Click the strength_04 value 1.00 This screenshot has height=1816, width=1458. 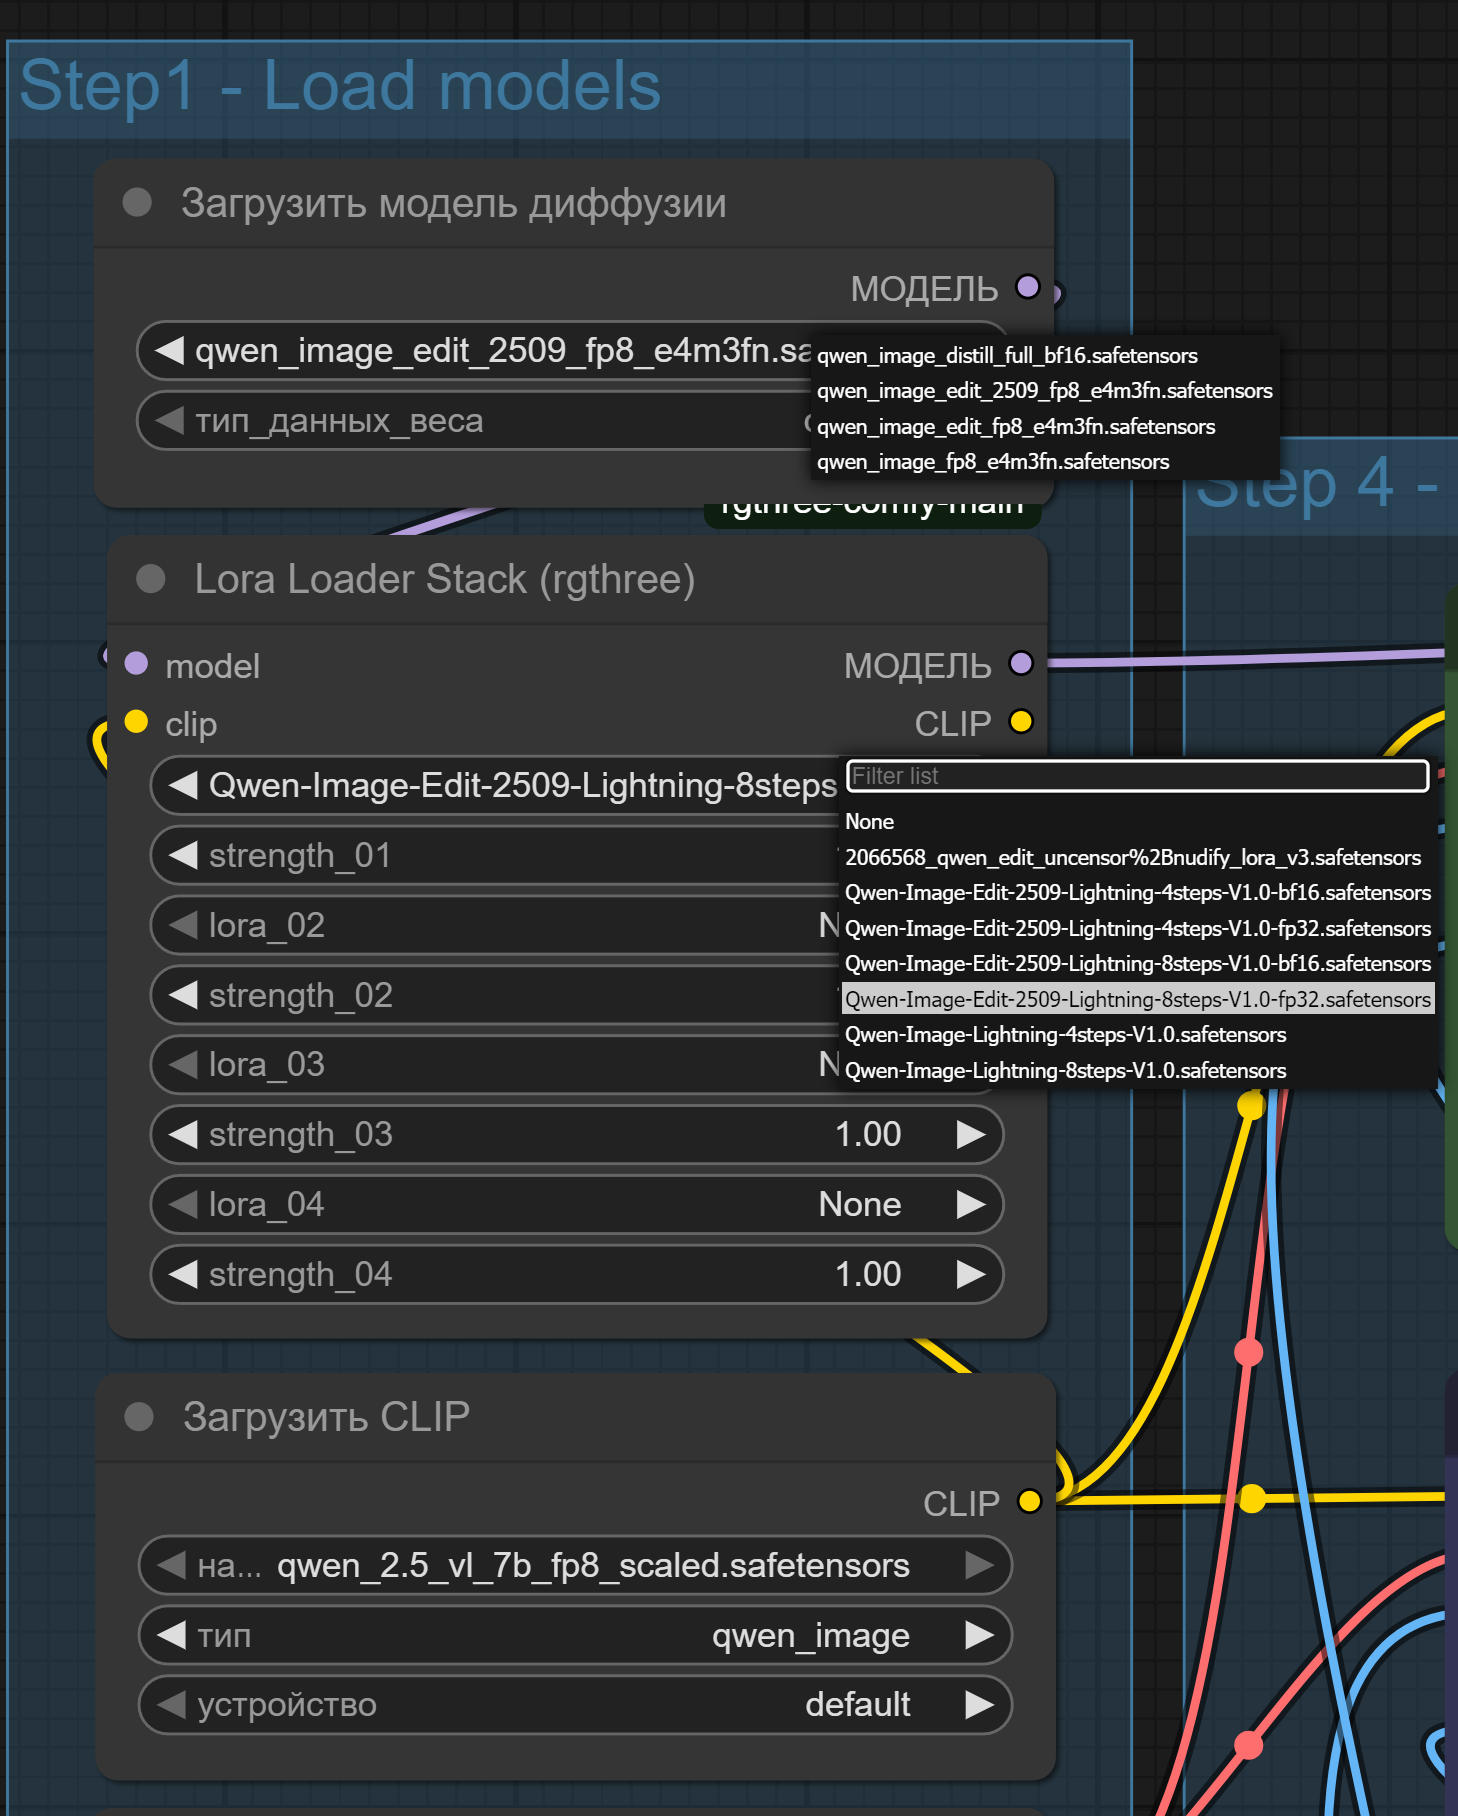(x=868, y=1274)
